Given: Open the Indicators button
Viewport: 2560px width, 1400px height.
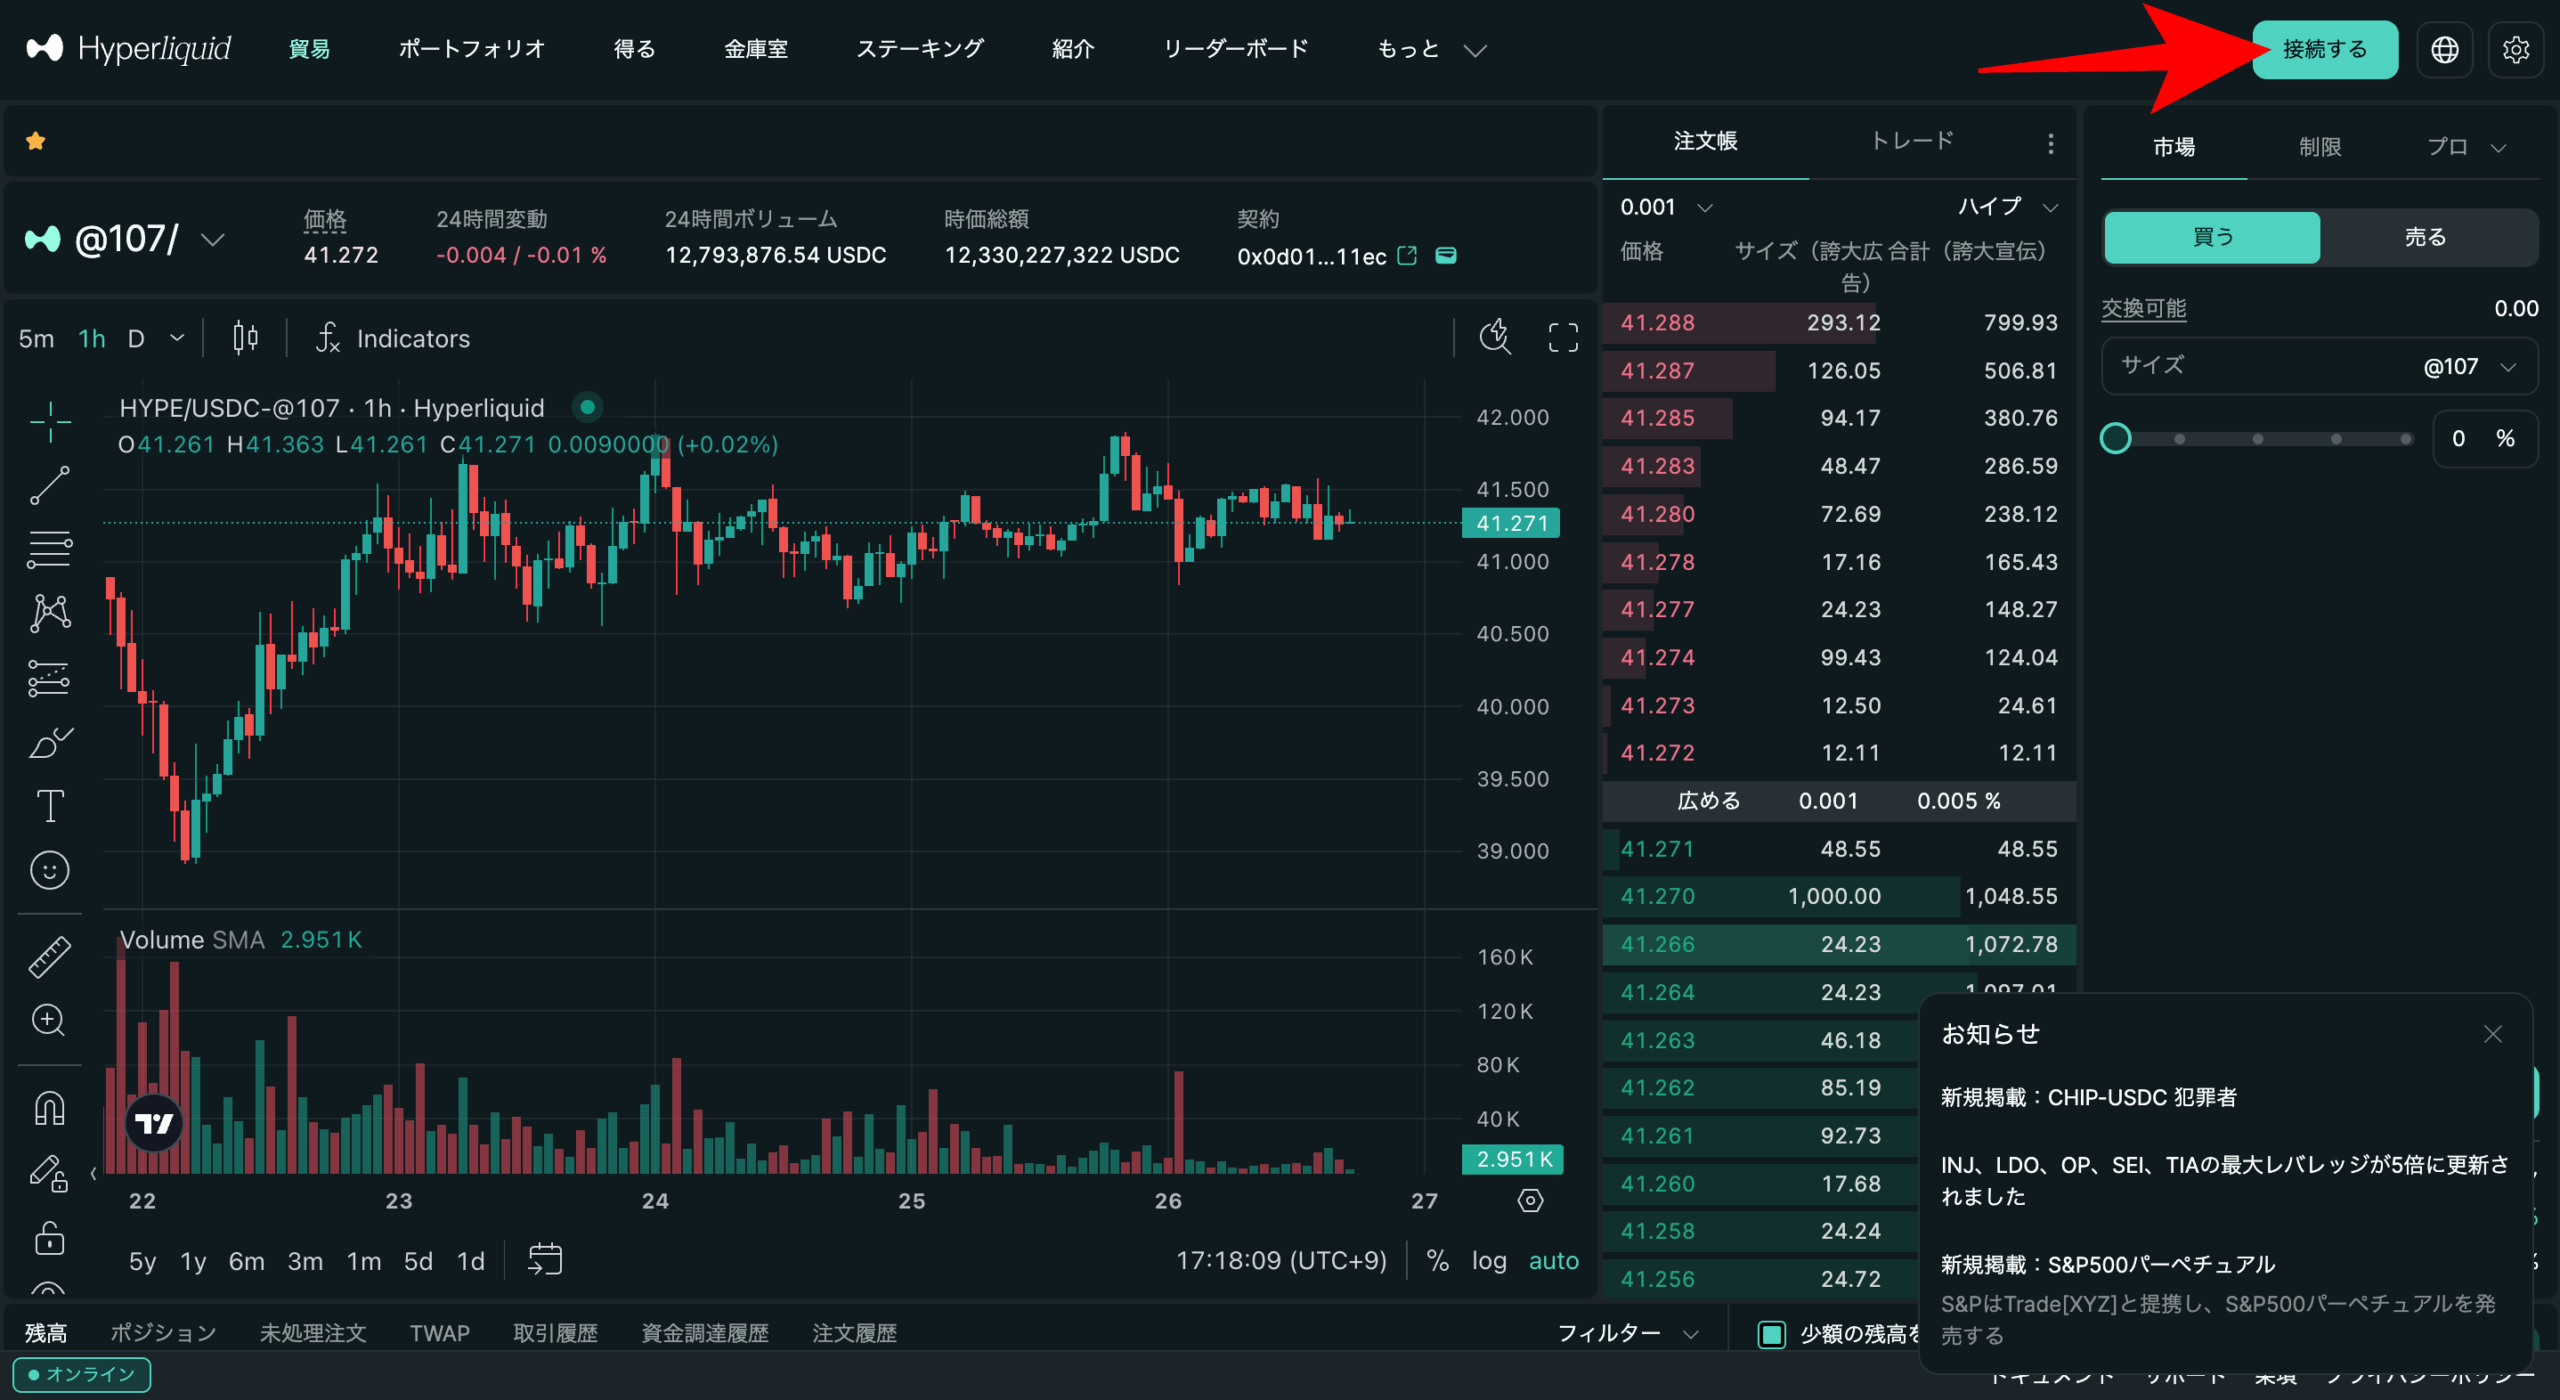Looking at the screenshot, I should (393, 338).
